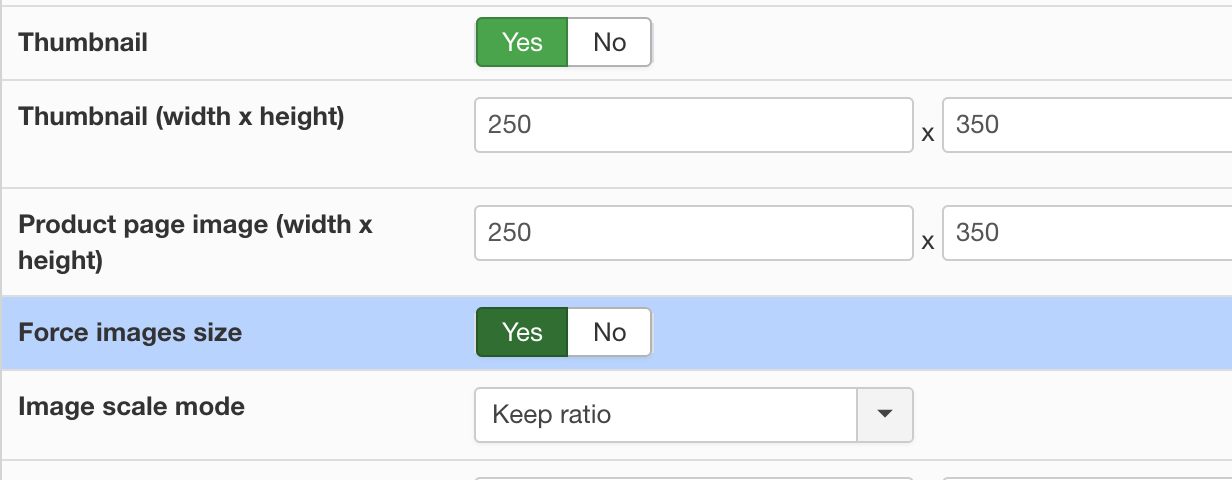Click the Force images size label
The image size is (1232, 480).
130,333
